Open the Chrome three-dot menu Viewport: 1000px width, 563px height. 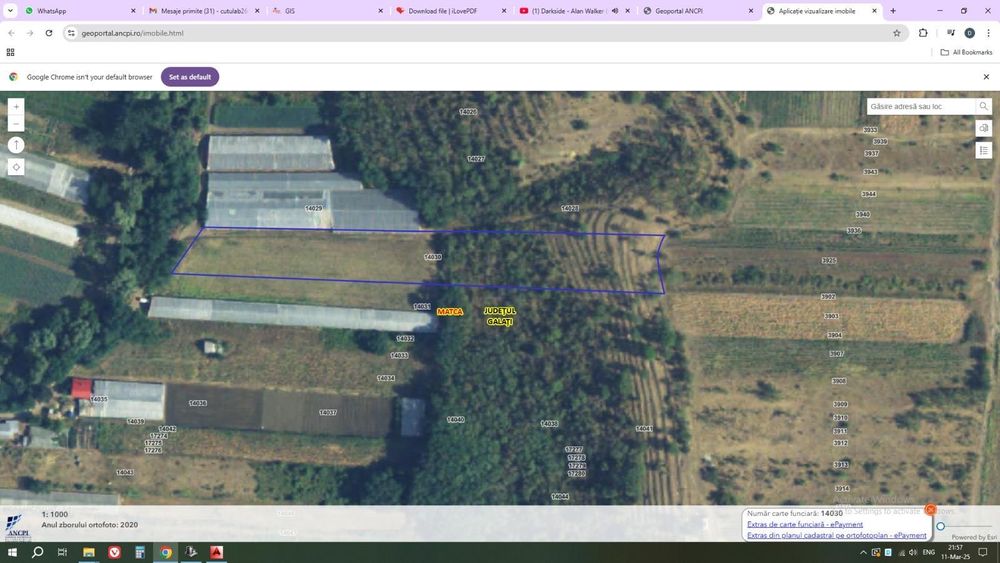988,33
